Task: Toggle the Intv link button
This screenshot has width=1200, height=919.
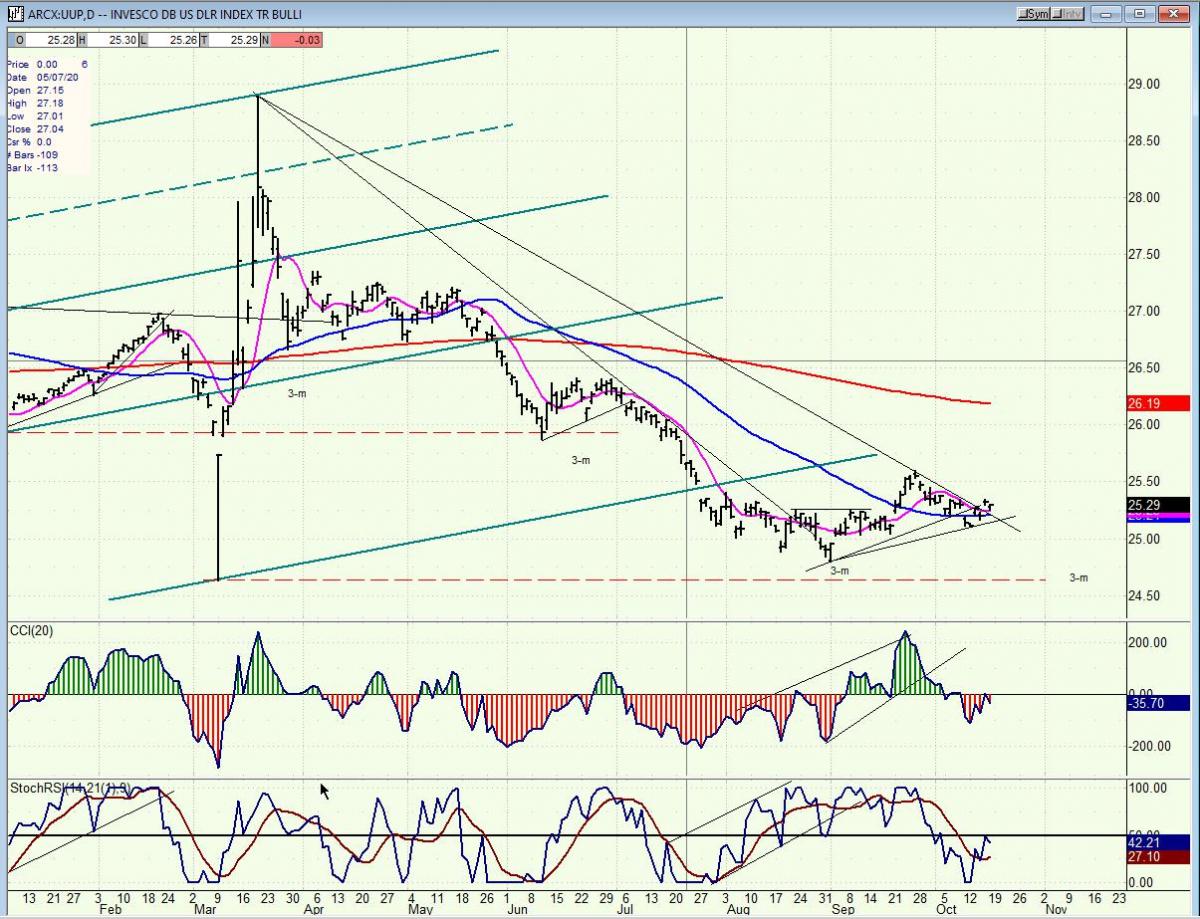Action: [x=1069, y=14]
